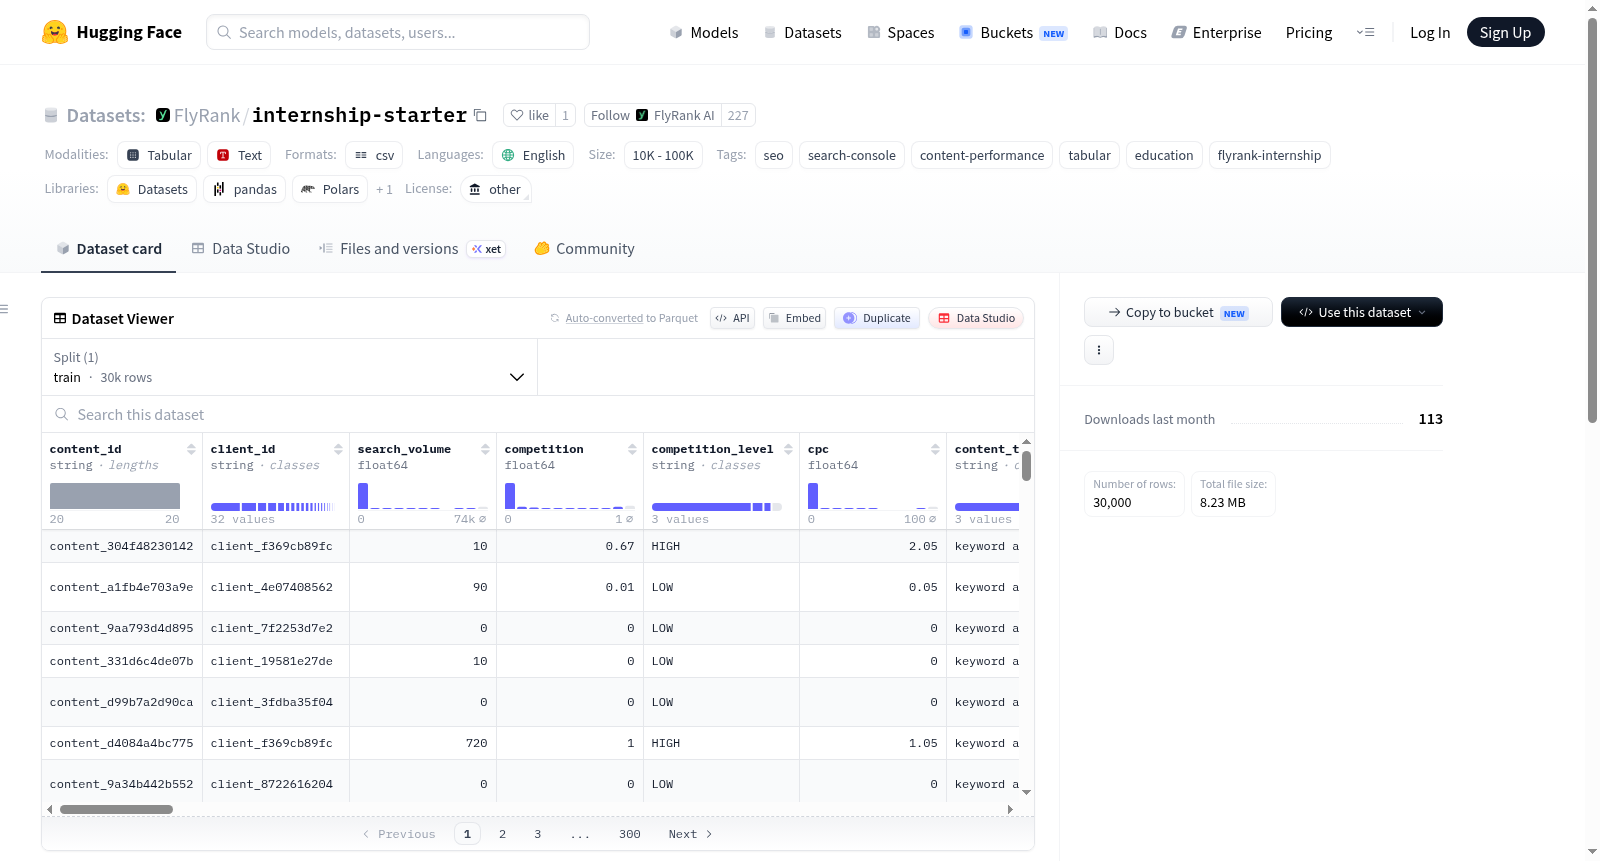Select the English language tag
The width and height of the screenshot is (1600, 861).
pyautogui.click(x=533, y=155)
